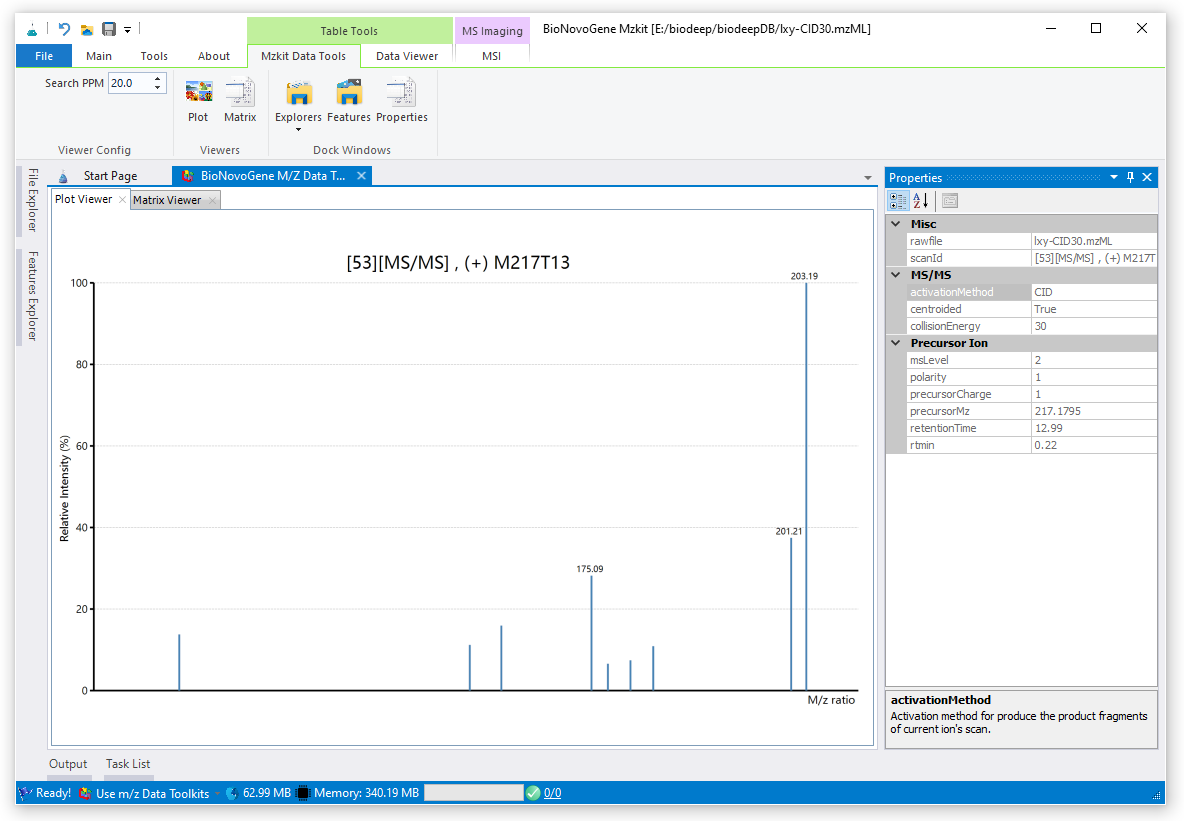Open the MSI ribbon tab
Viewport: 1184px width, 821px height.
[x=491, y=56]
